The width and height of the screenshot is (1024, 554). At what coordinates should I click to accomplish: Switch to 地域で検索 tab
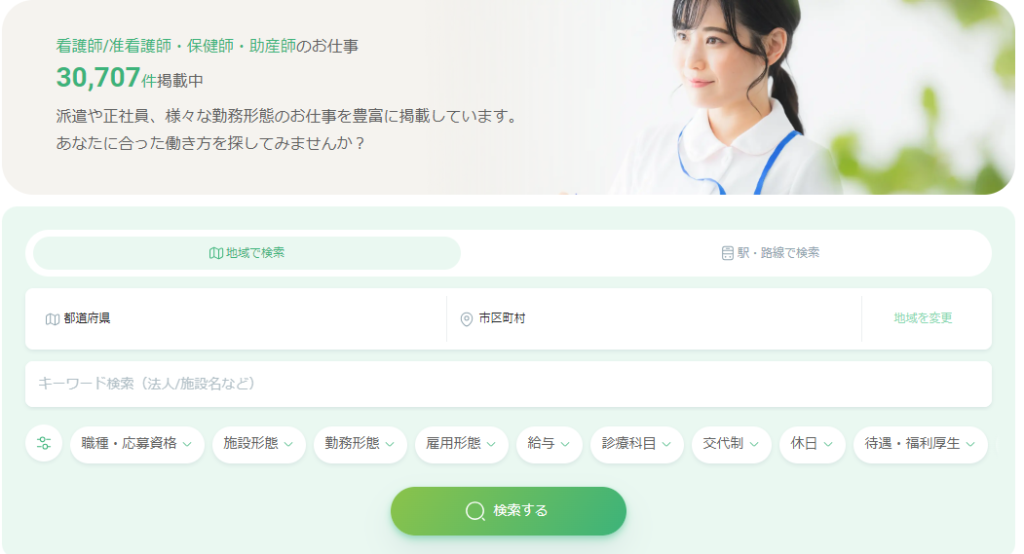(x=247, y=253)
